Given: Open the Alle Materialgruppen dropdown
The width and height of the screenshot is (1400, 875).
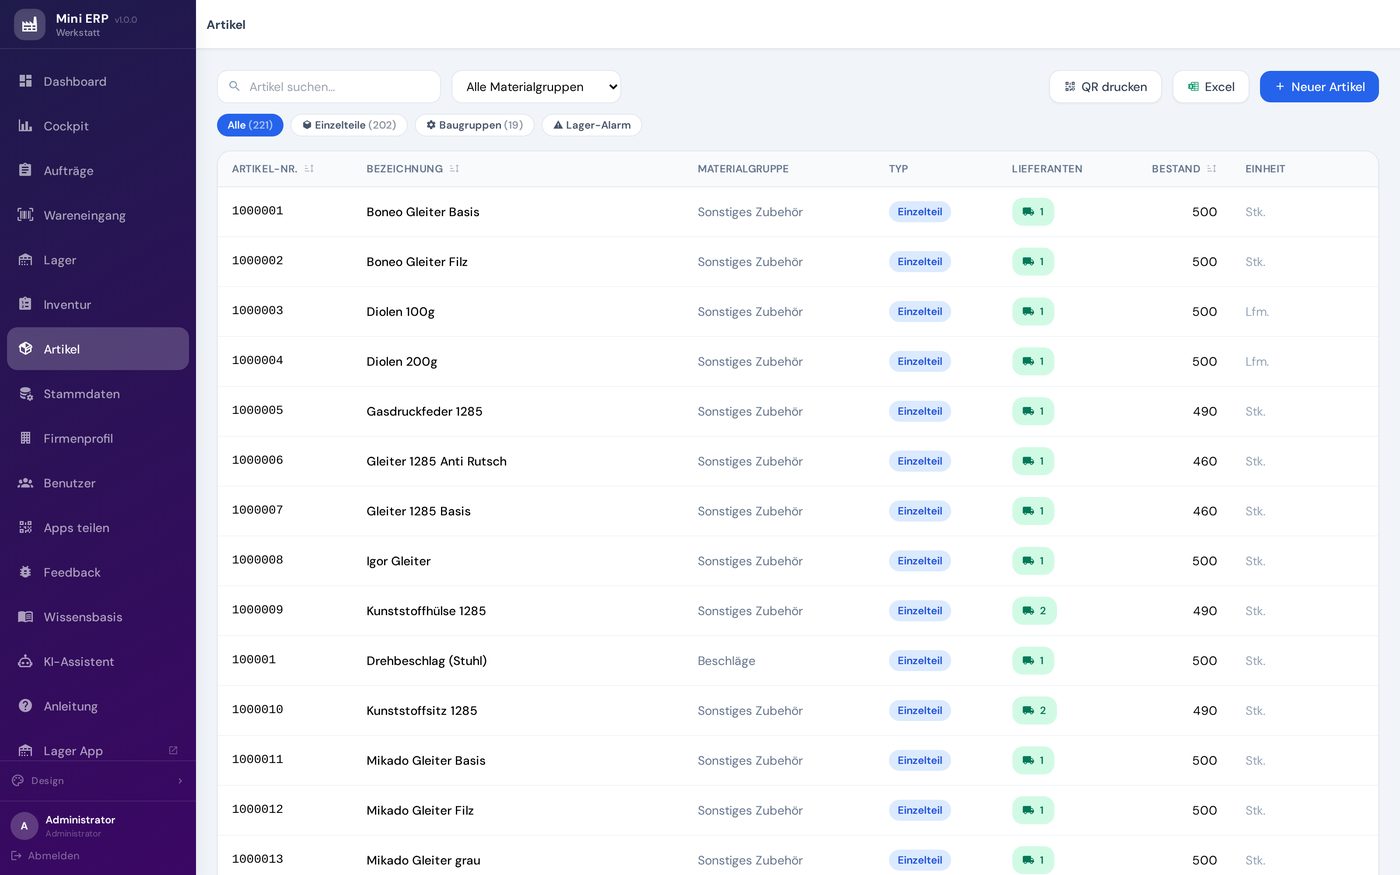Looking at the screenshot, I should [536, 87].
